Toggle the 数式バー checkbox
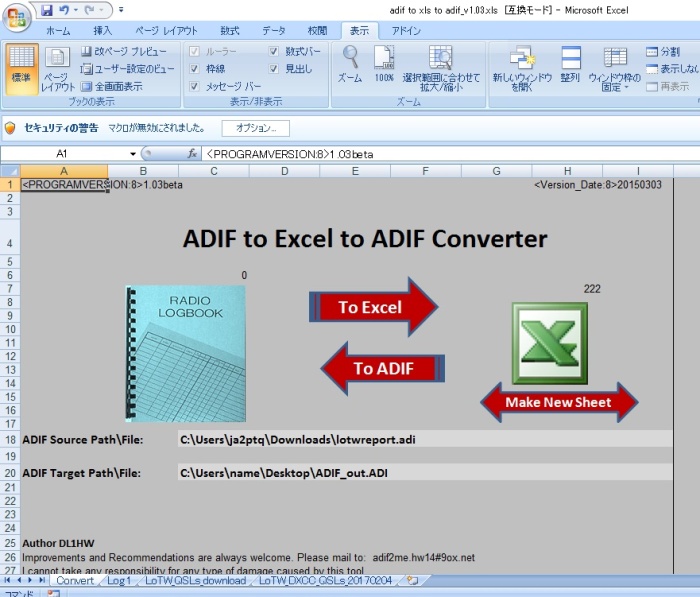 point(274,51)
